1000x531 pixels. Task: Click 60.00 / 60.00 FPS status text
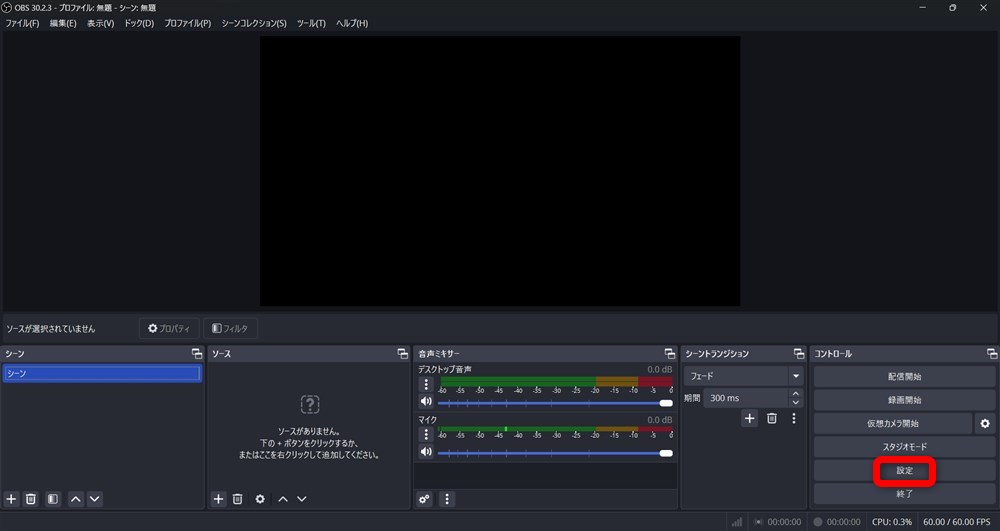[x=957, y=521]
